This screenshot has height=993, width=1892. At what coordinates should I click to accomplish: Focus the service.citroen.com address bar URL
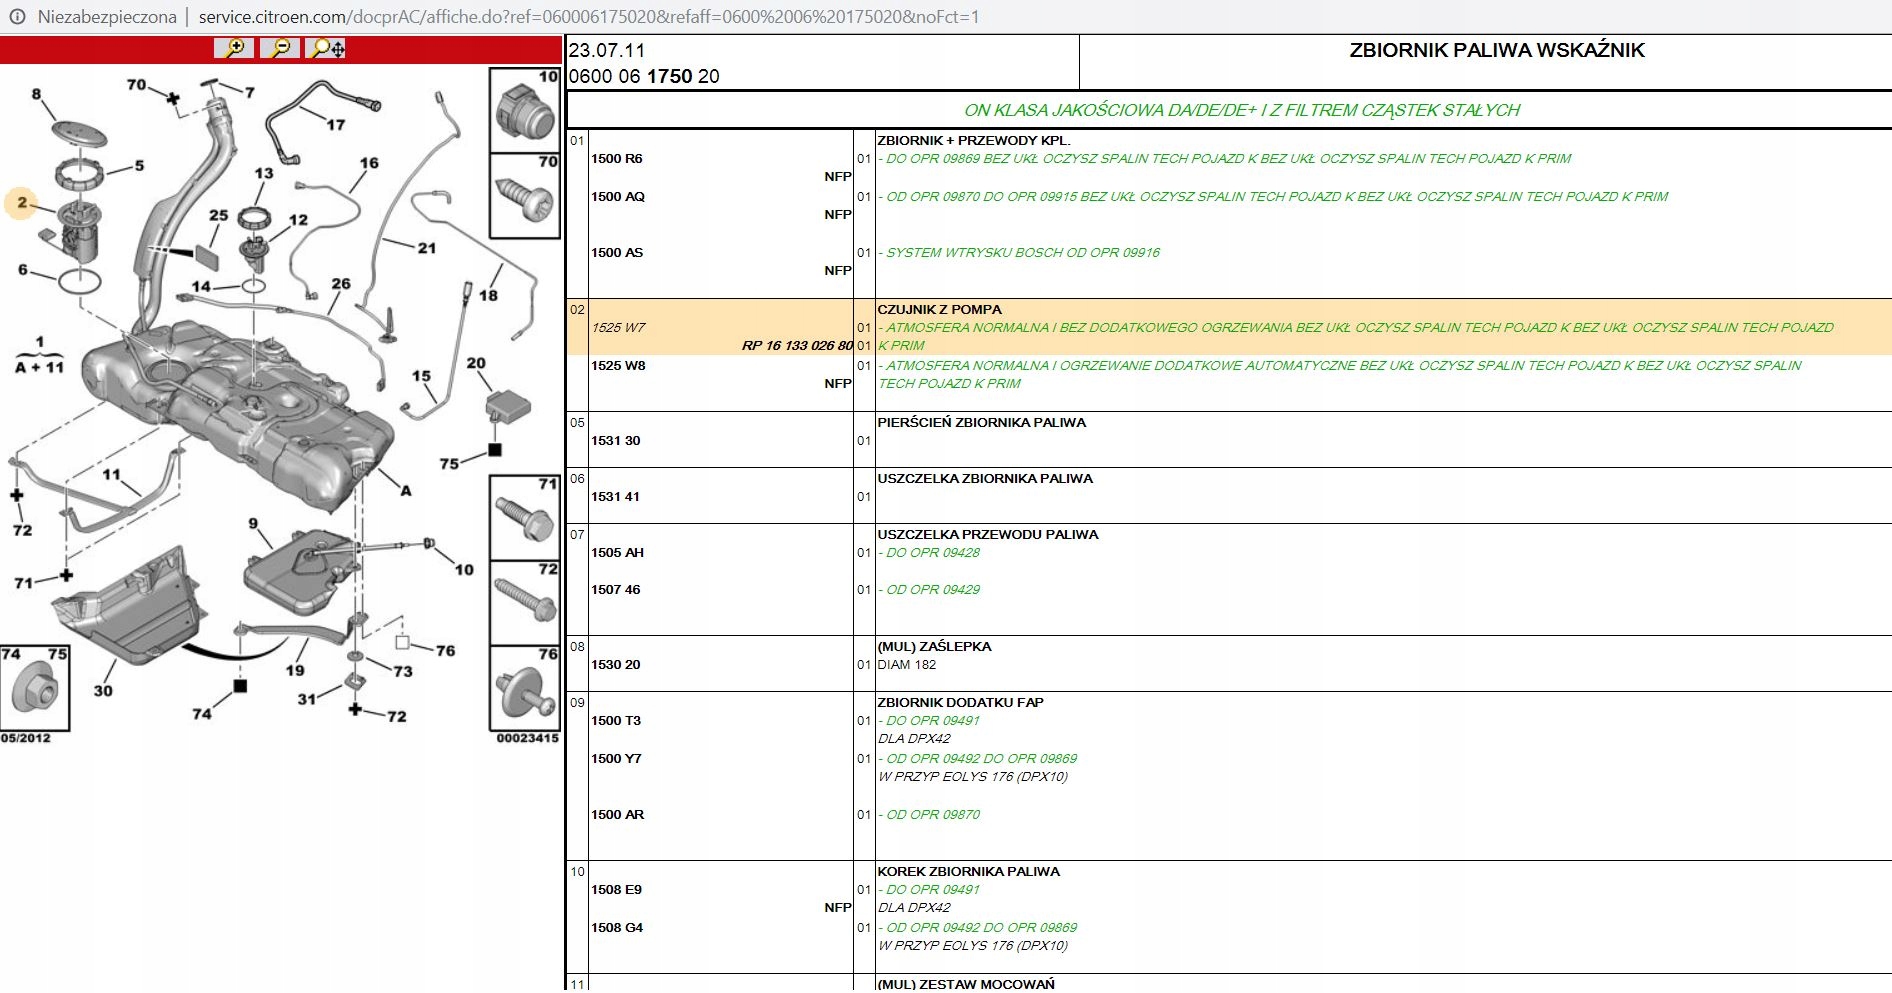point(589,17)
